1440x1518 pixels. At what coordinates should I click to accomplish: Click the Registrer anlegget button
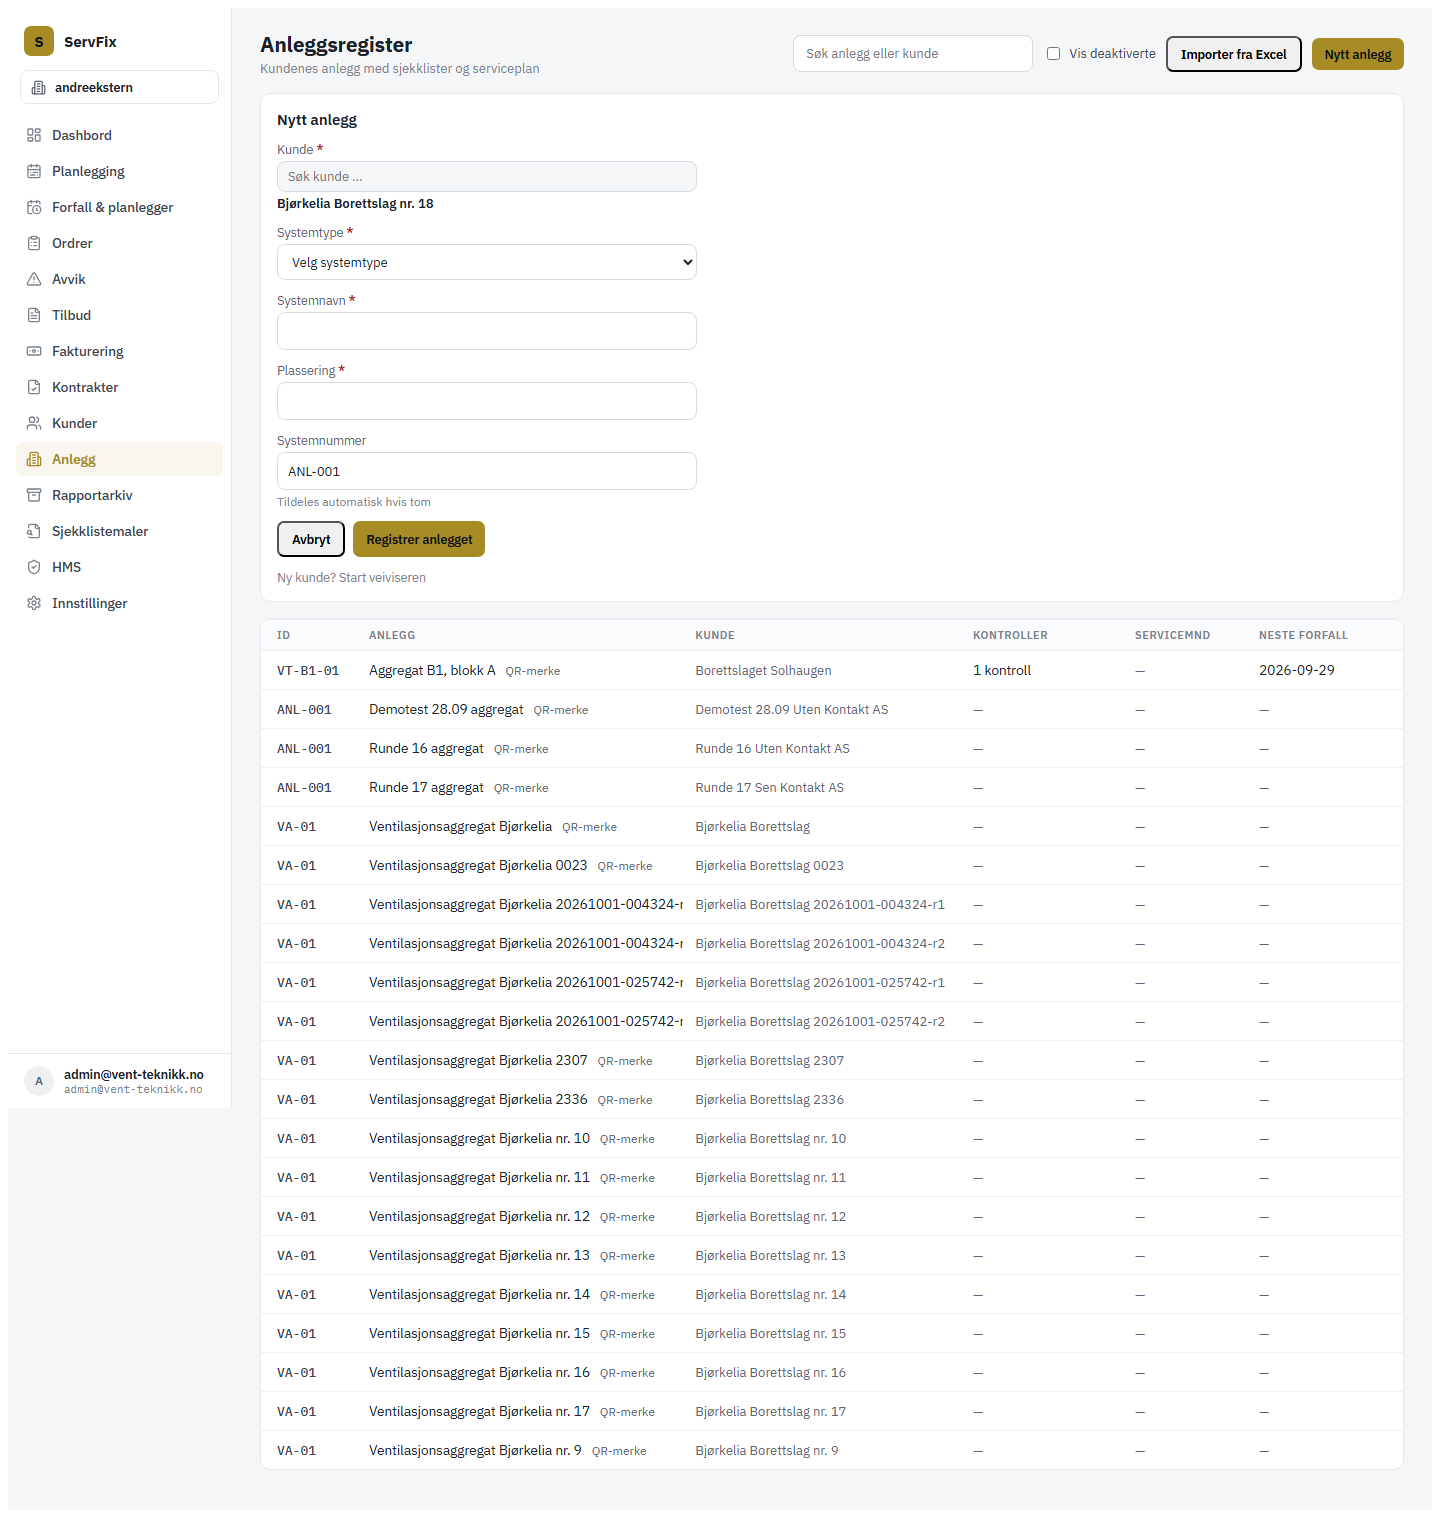pyautogui.click(x=419, y=539)
